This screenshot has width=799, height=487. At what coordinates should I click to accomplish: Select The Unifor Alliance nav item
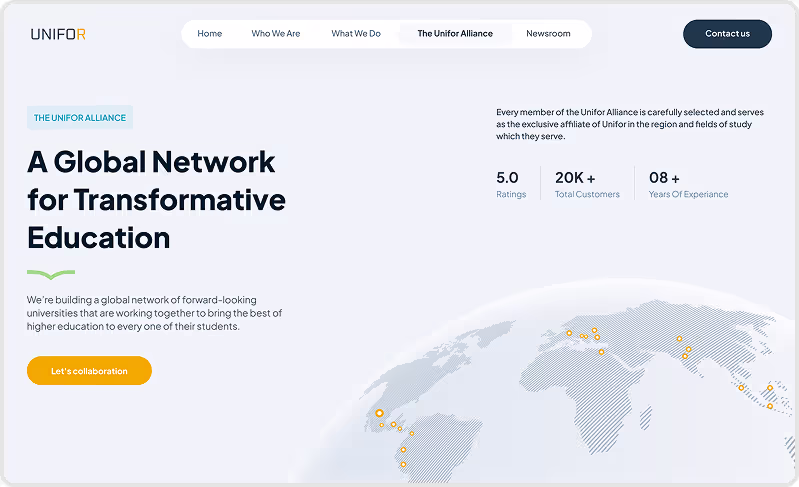coord(455,34)
